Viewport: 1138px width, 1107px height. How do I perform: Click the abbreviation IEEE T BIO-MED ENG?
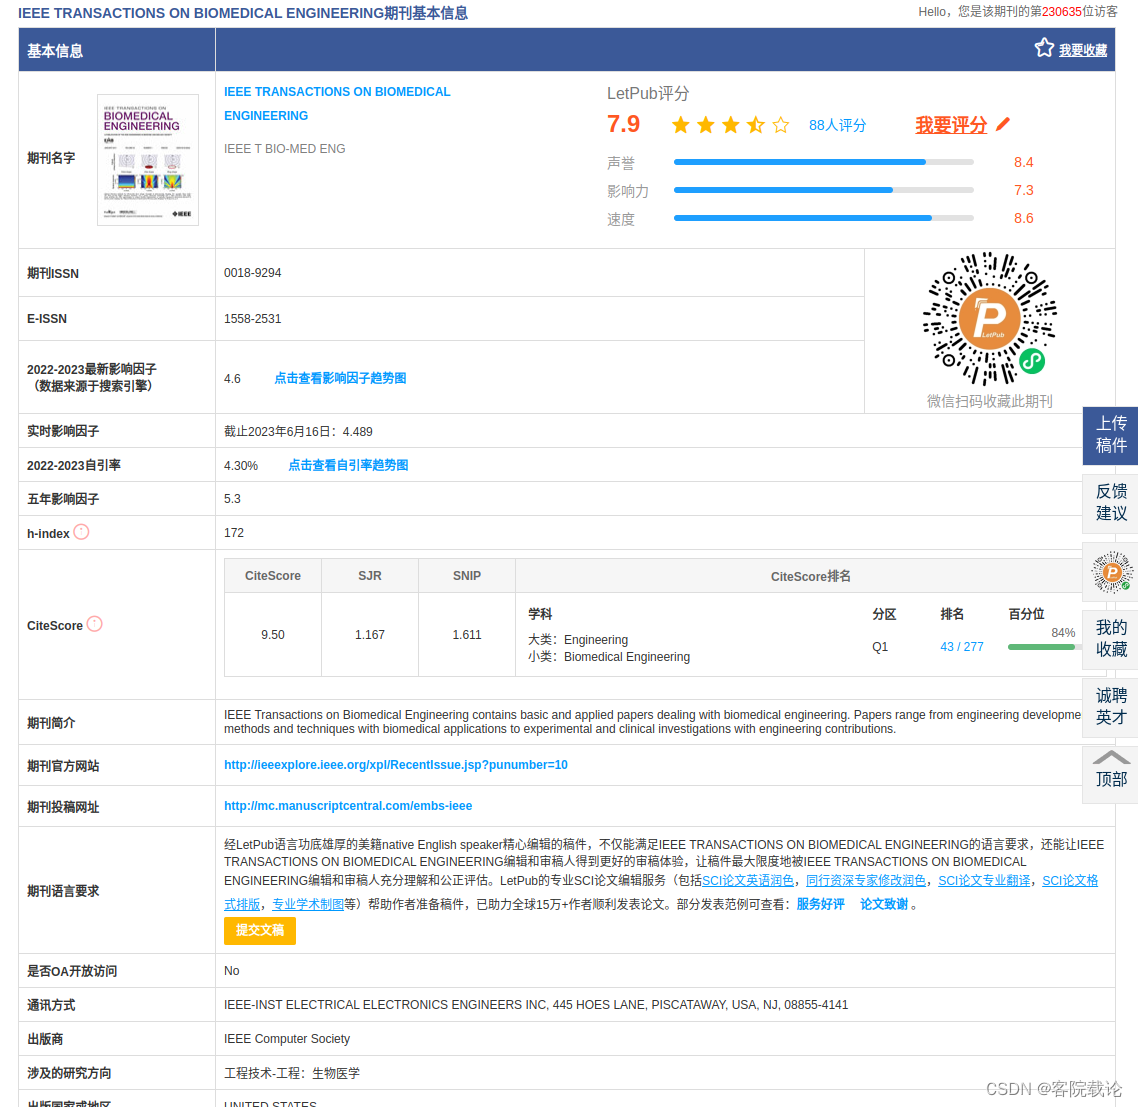click(x=284, y=149)
